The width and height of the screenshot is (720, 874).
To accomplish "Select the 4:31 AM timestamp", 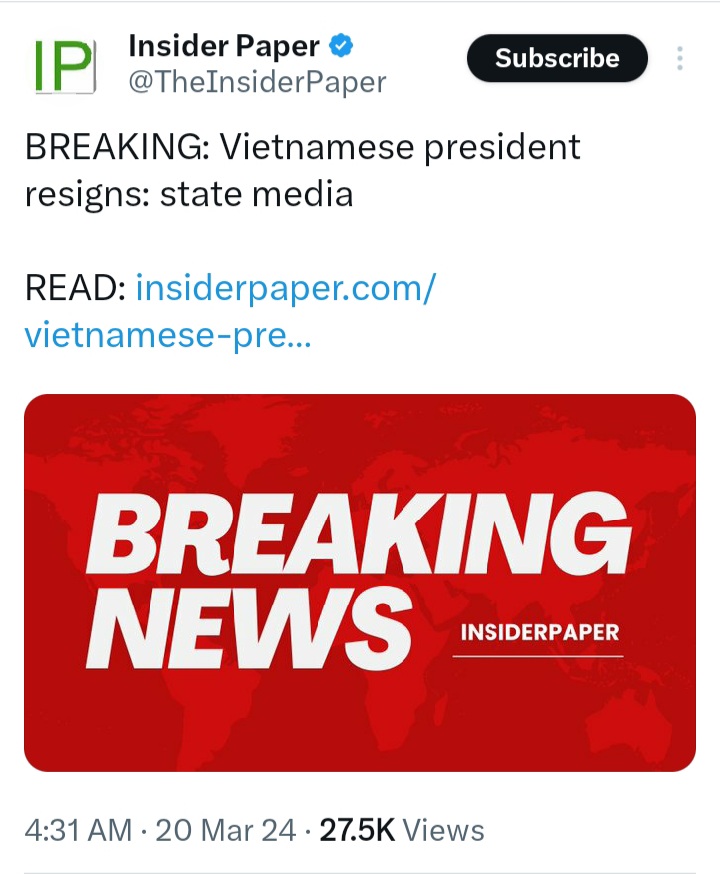I will [78, 830].
